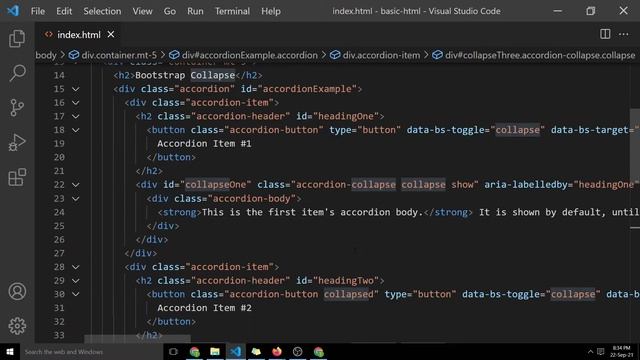Click the "headingTwo" id value

(x=346, y=281)
